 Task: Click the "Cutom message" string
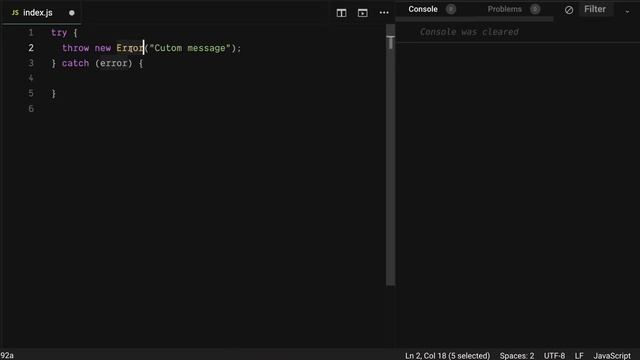pyautogui.click(x=190, y=48)
